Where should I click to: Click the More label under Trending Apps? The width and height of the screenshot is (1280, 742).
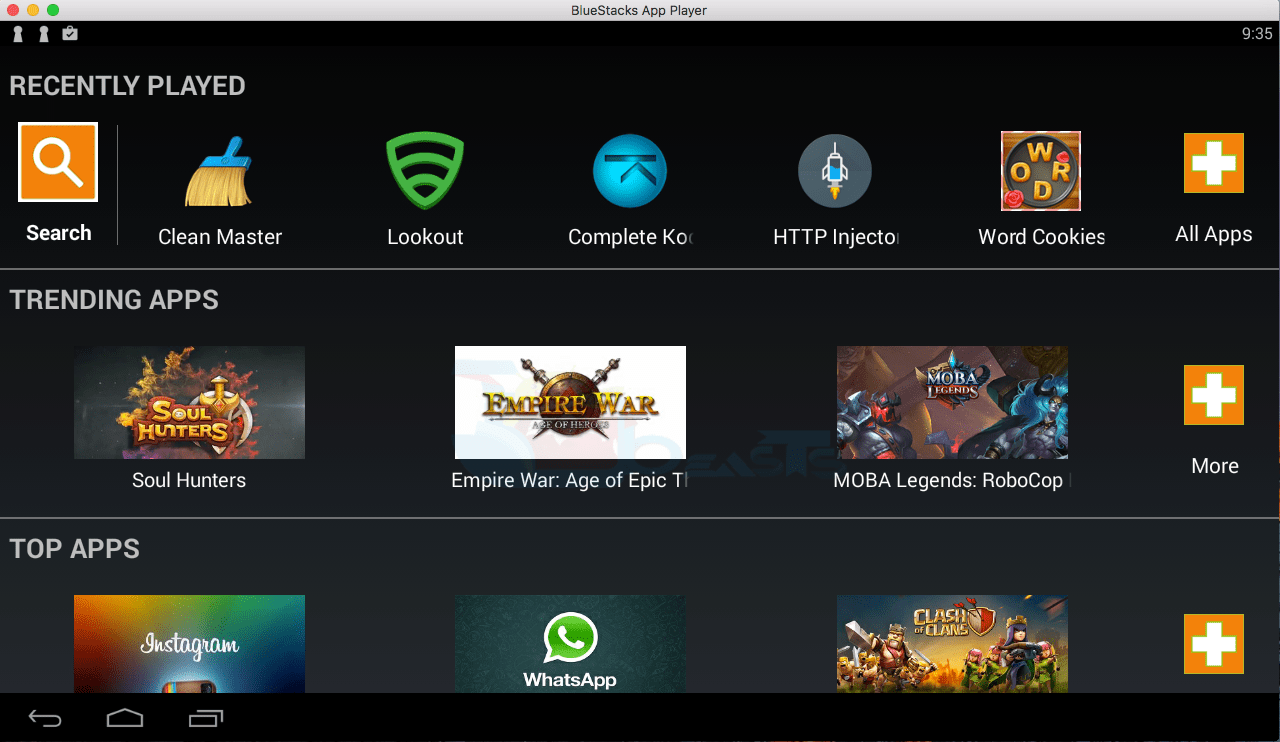tap(1215, 466)
